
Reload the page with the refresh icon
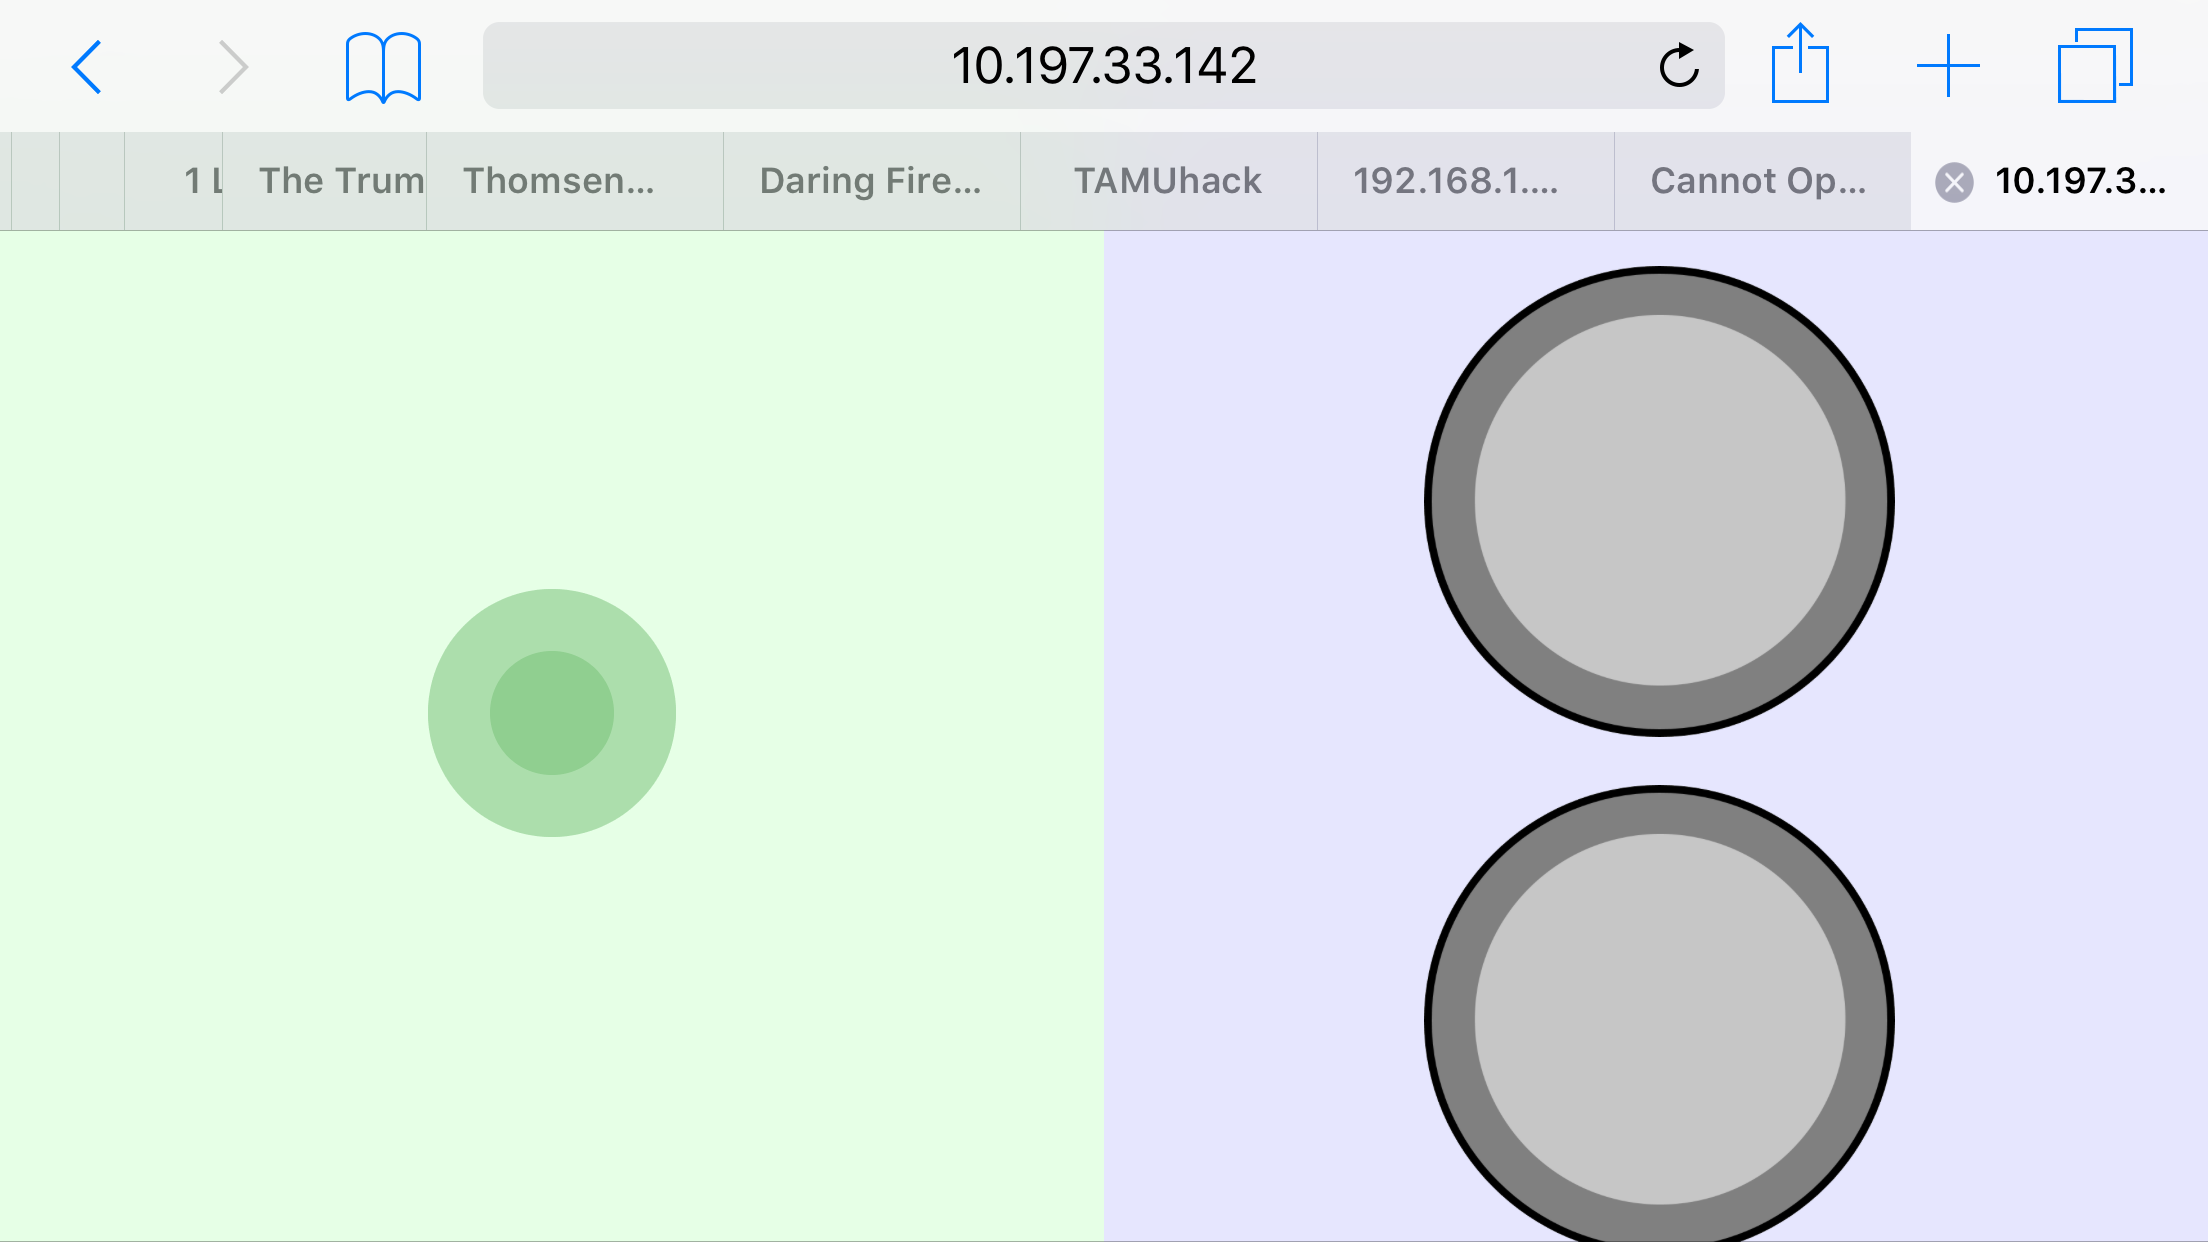1679,67
